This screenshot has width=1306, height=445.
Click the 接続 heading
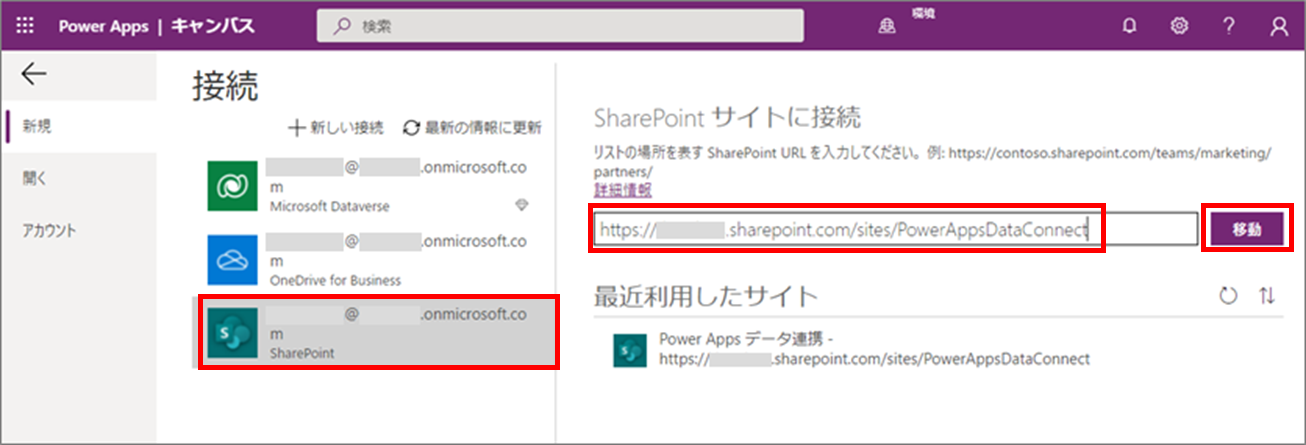pyautogui.click(x=225, y=87)
